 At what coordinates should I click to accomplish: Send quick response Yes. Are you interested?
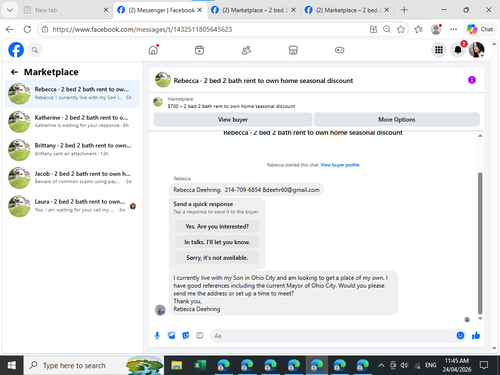[x=217, y=226]
